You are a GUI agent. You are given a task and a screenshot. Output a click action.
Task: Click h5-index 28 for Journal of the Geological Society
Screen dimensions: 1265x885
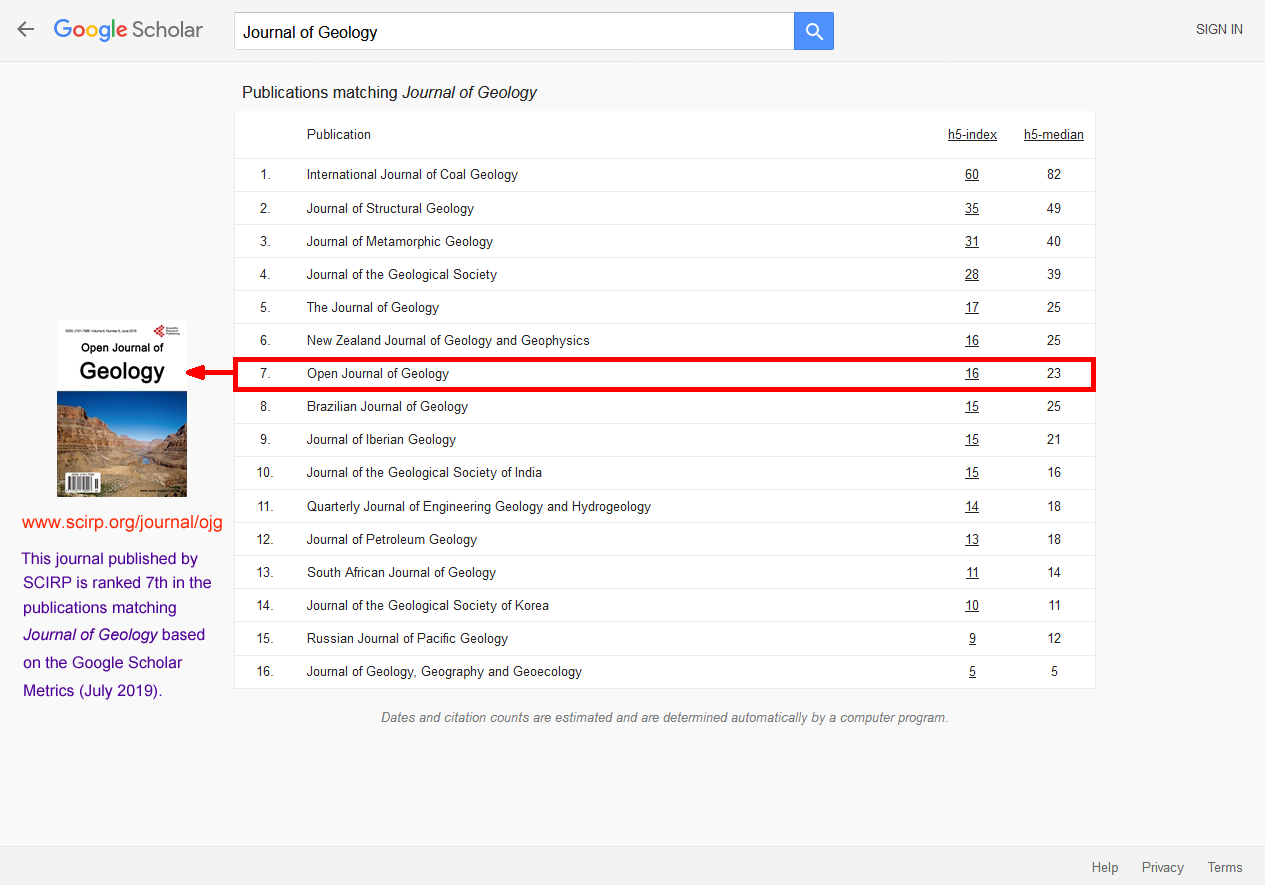(x=972, y=275)
